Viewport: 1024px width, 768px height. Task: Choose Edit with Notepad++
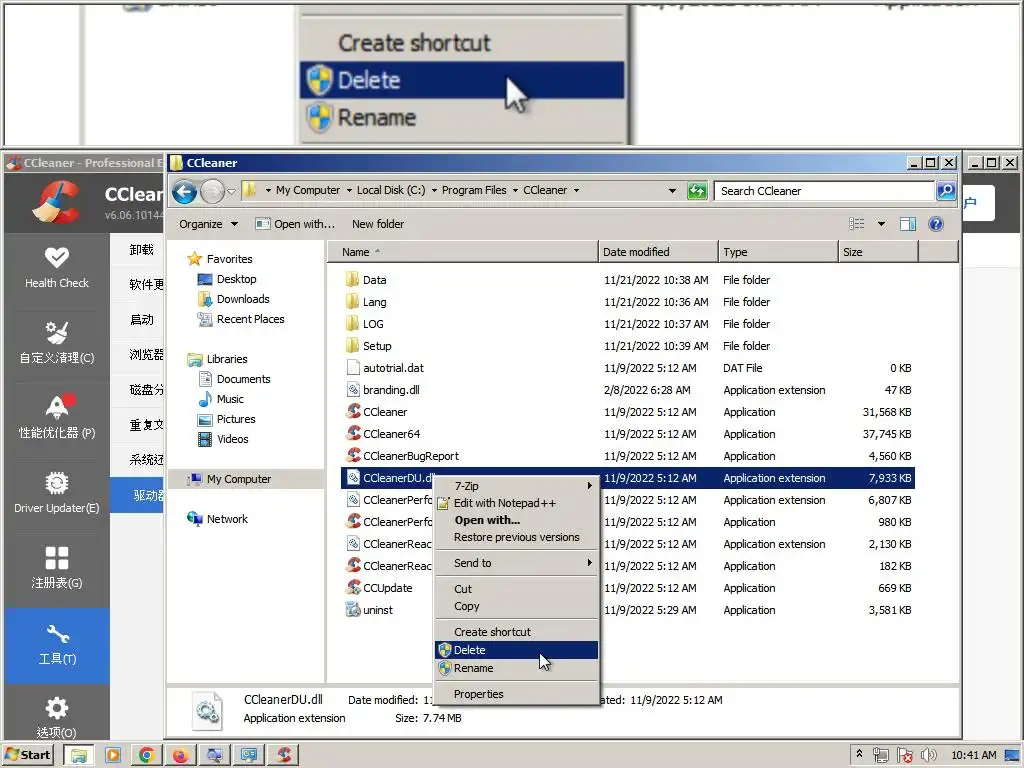coord(516,503)
